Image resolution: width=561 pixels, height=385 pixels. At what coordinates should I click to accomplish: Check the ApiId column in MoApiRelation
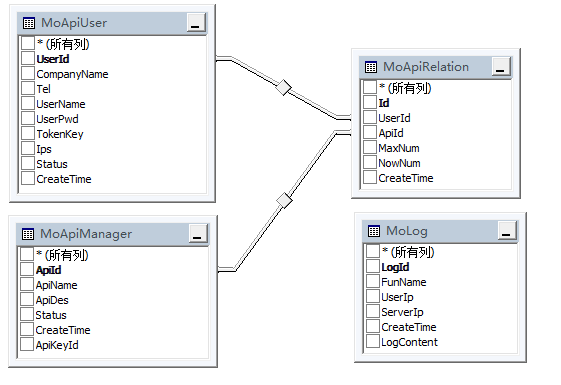click(370, 132)
